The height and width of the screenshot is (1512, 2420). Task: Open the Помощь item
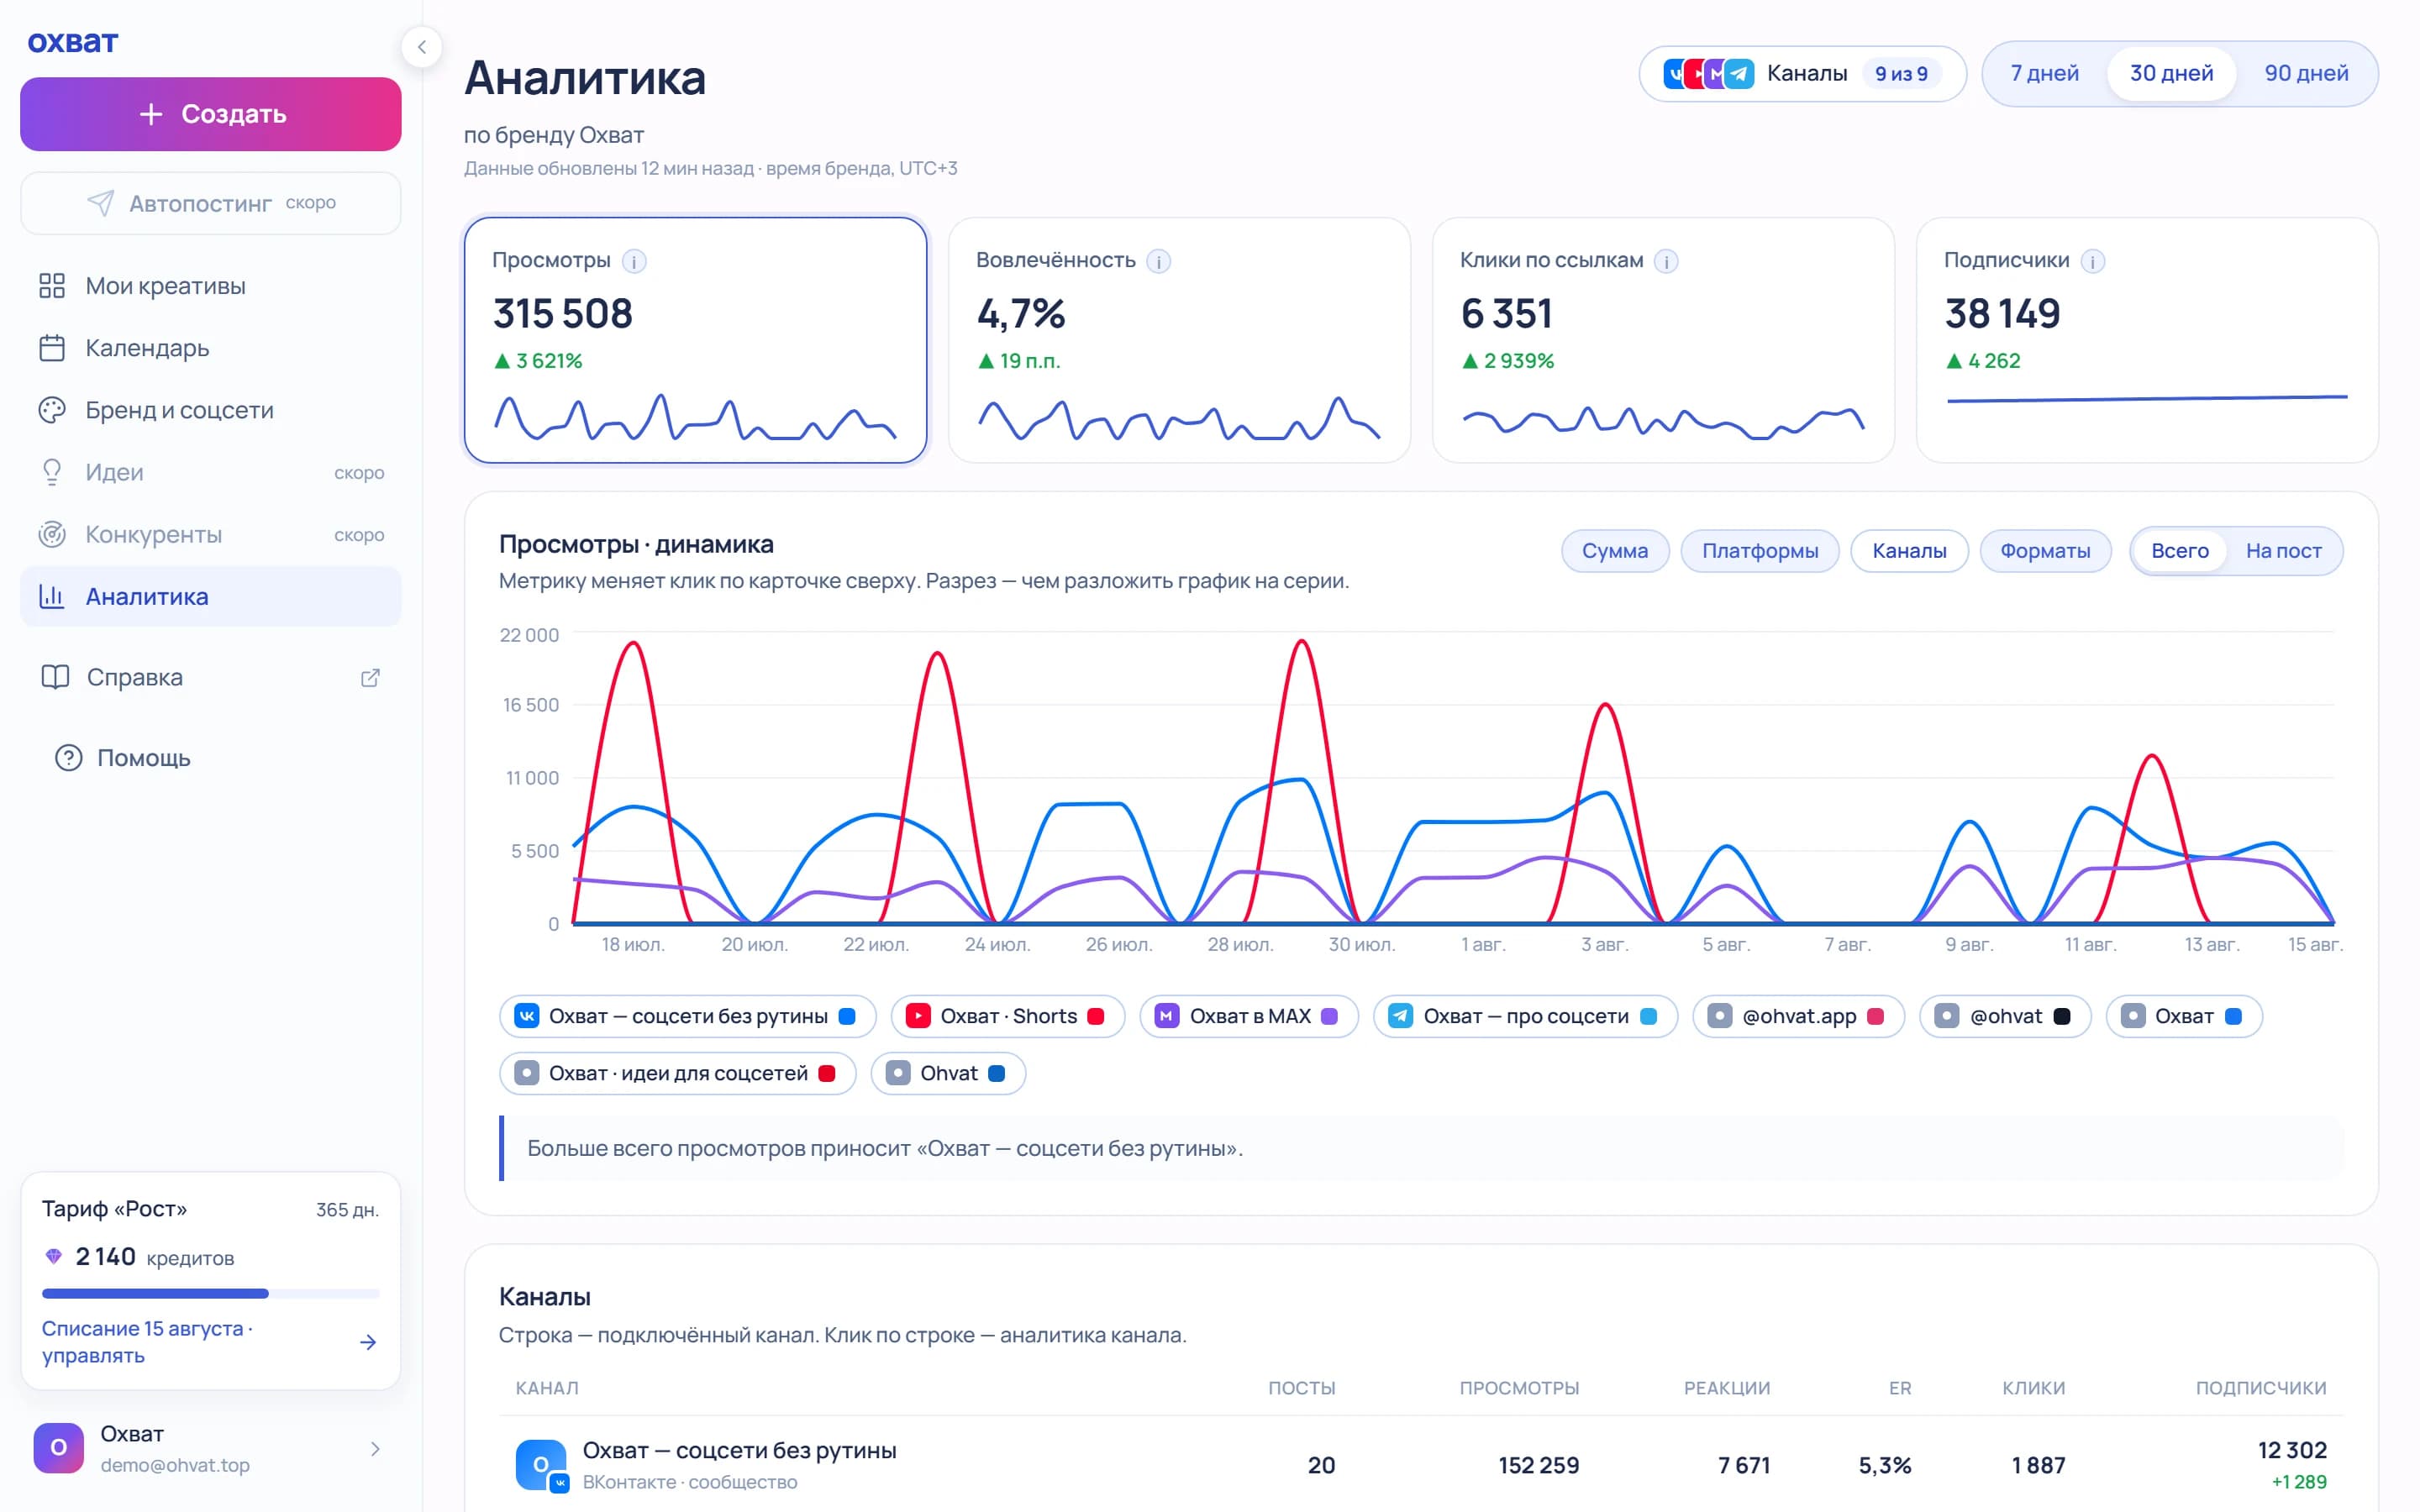[x=211, y=758]
